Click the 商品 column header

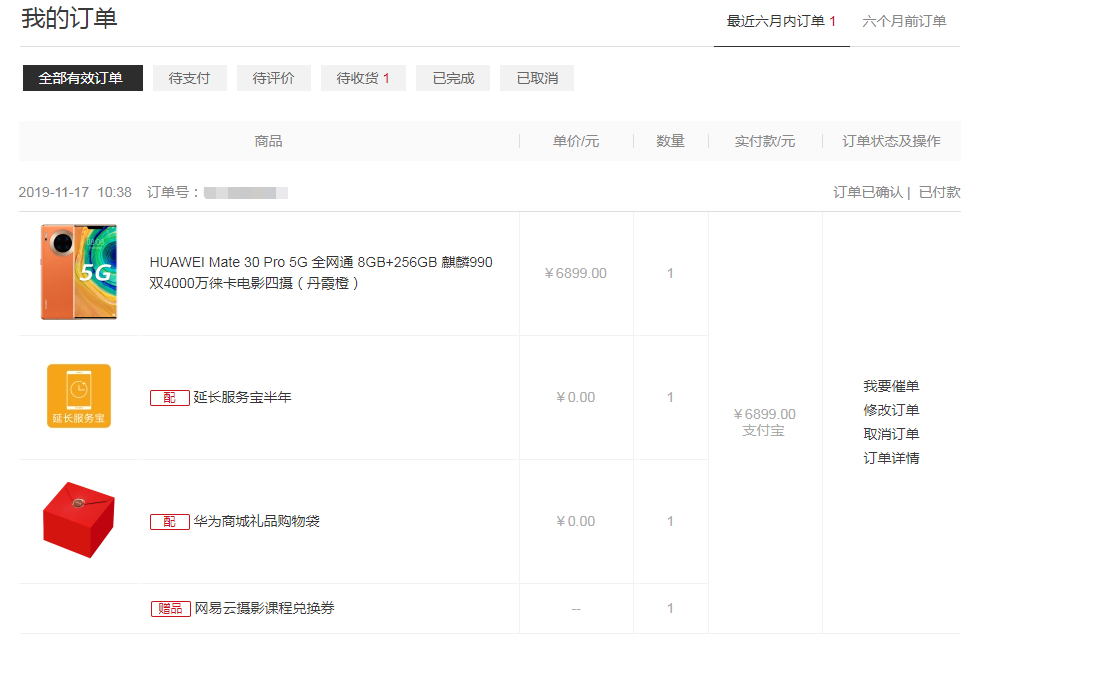[268, 141]
